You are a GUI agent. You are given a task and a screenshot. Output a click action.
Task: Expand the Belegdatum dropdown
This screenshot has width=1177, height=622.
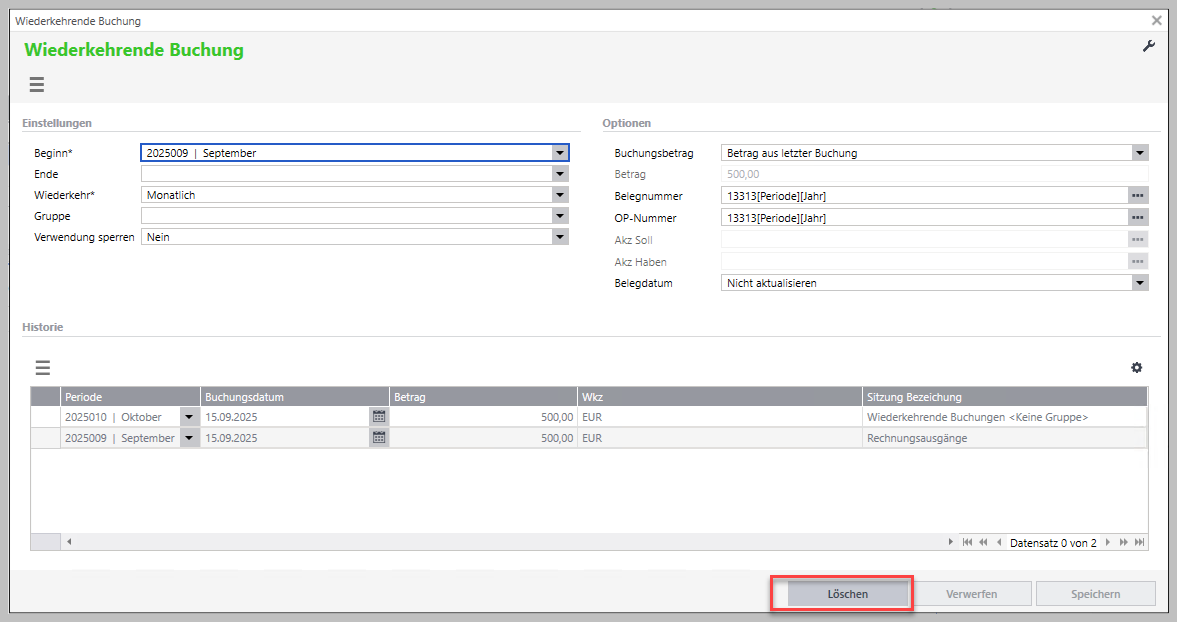pyautogui.click(x=1140, y=283)
